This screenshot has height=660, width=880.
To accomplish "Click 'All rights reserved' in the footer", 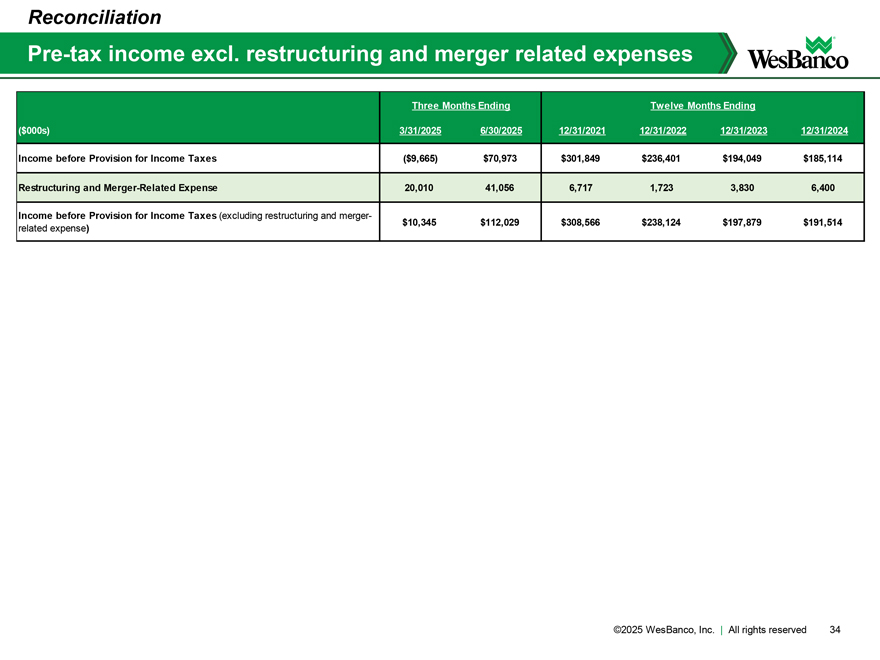I will (x=767, y=630).
